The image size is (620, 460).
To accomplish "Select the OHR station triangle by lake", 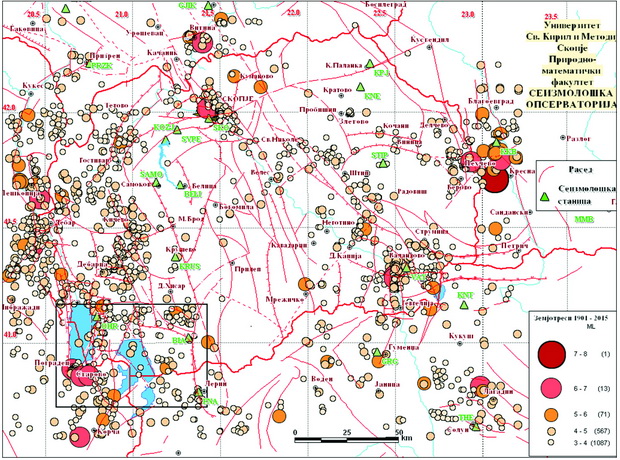I will click(97, 317).
